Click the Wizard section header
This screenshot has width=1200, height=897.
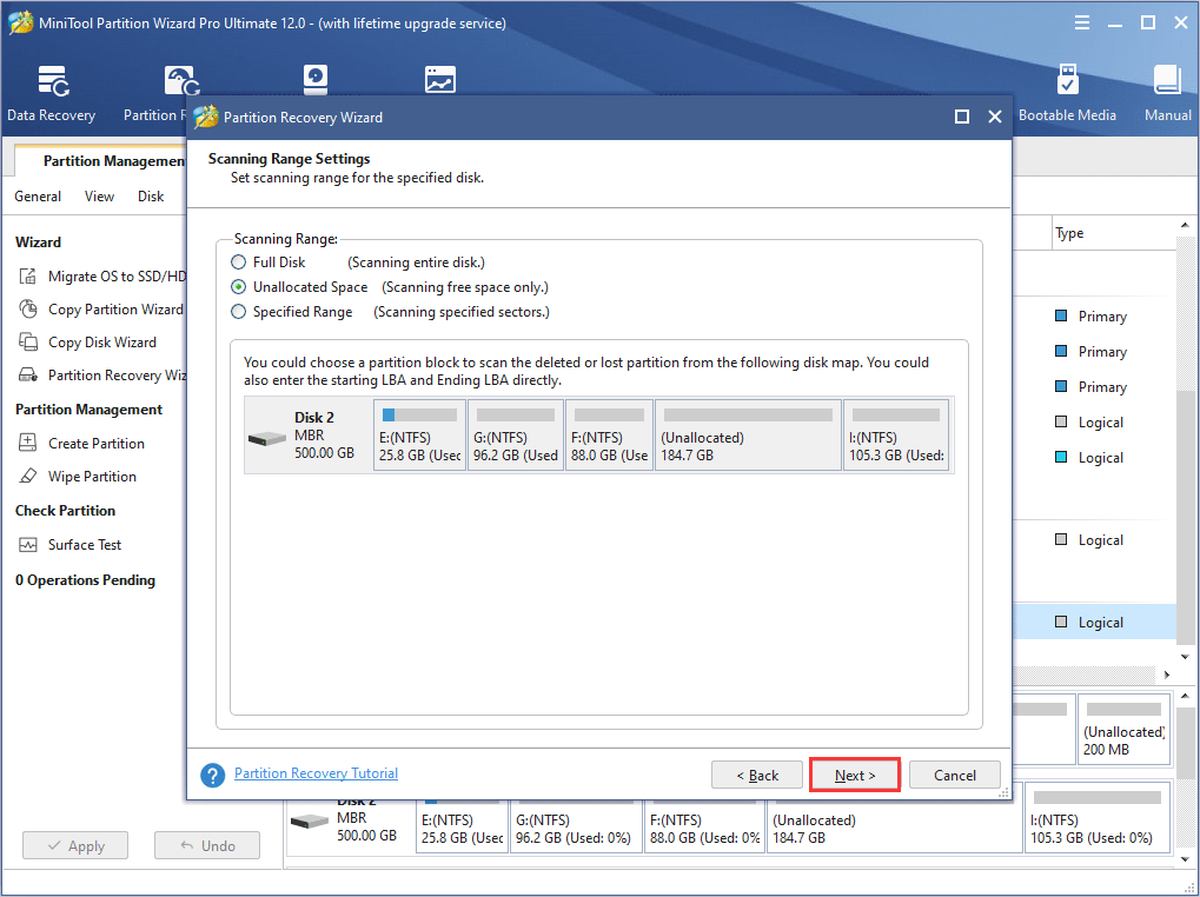coord(38,242)
